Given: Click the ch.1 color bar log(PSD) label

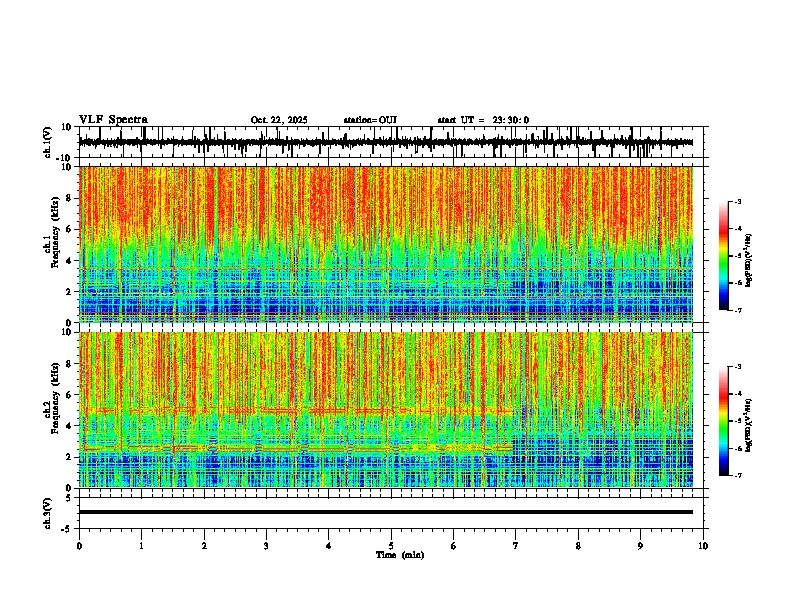Looking at the screenshot, I should click(x=749, y=260).
